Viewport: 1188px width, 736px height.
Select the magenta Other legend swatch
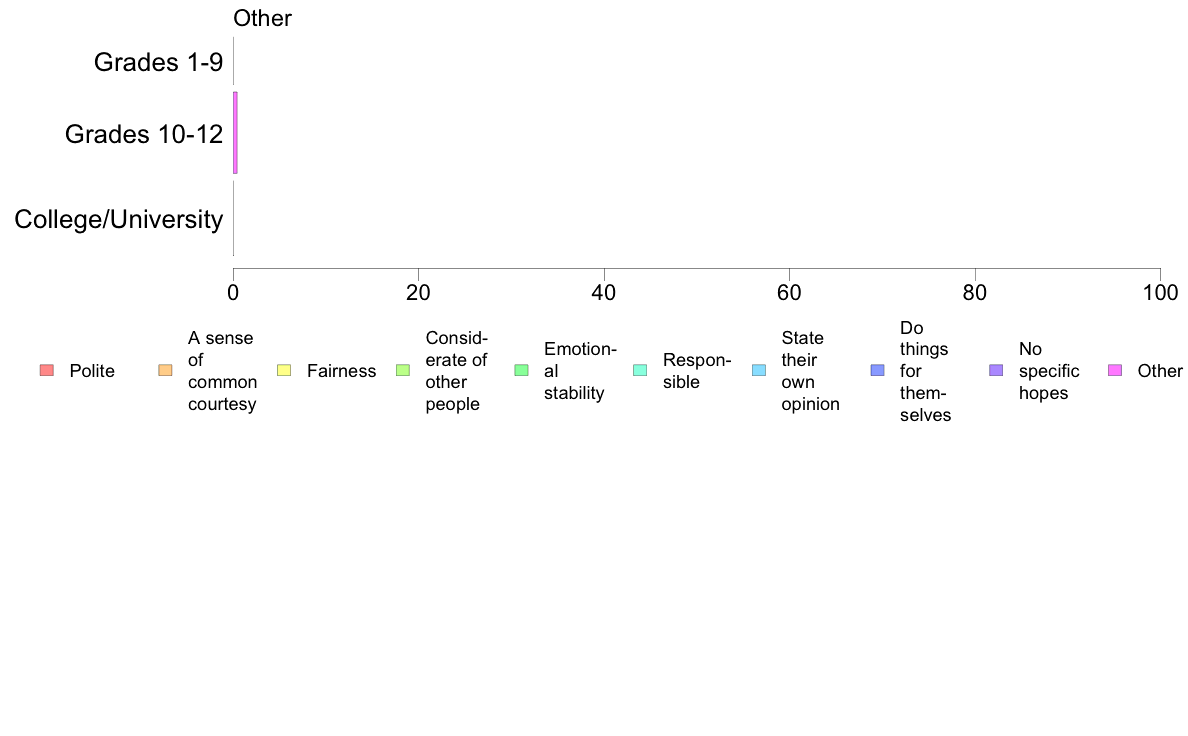(1115, 371)
